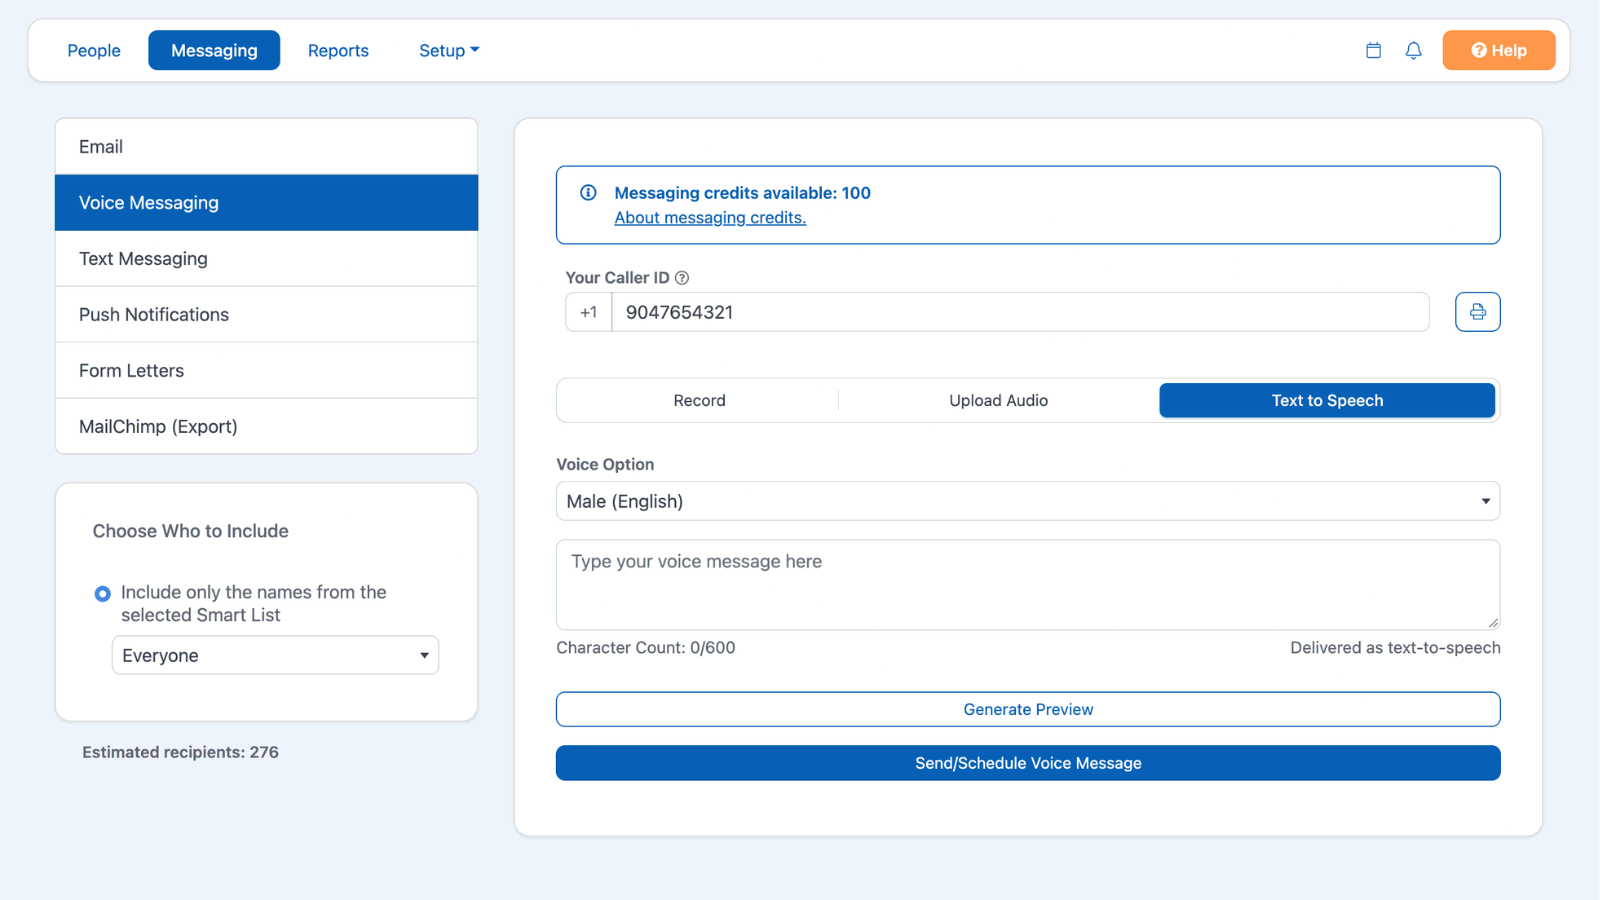Expand the Voice Option dropdown

(1028, 501)
